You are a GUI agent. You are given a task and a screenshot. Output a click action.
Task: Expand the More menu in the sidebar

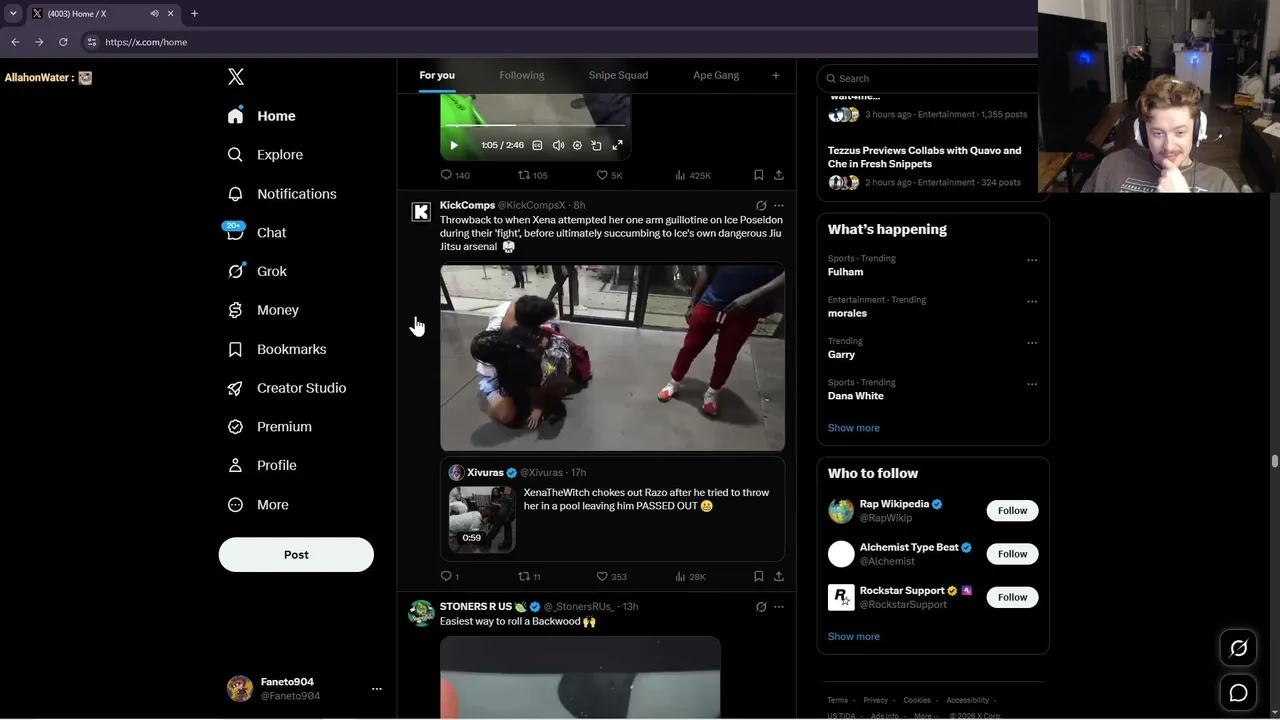(x=258, y=505)
